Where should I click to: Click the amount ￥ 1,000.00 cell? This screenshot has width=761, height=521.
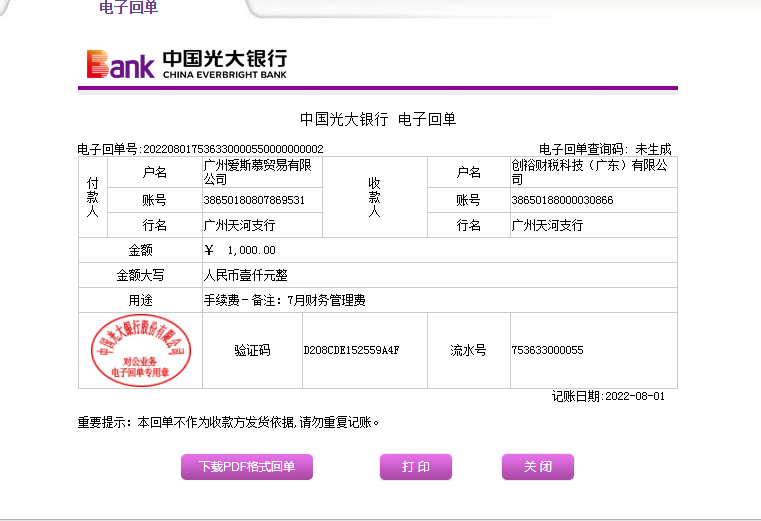pos(439,250)
